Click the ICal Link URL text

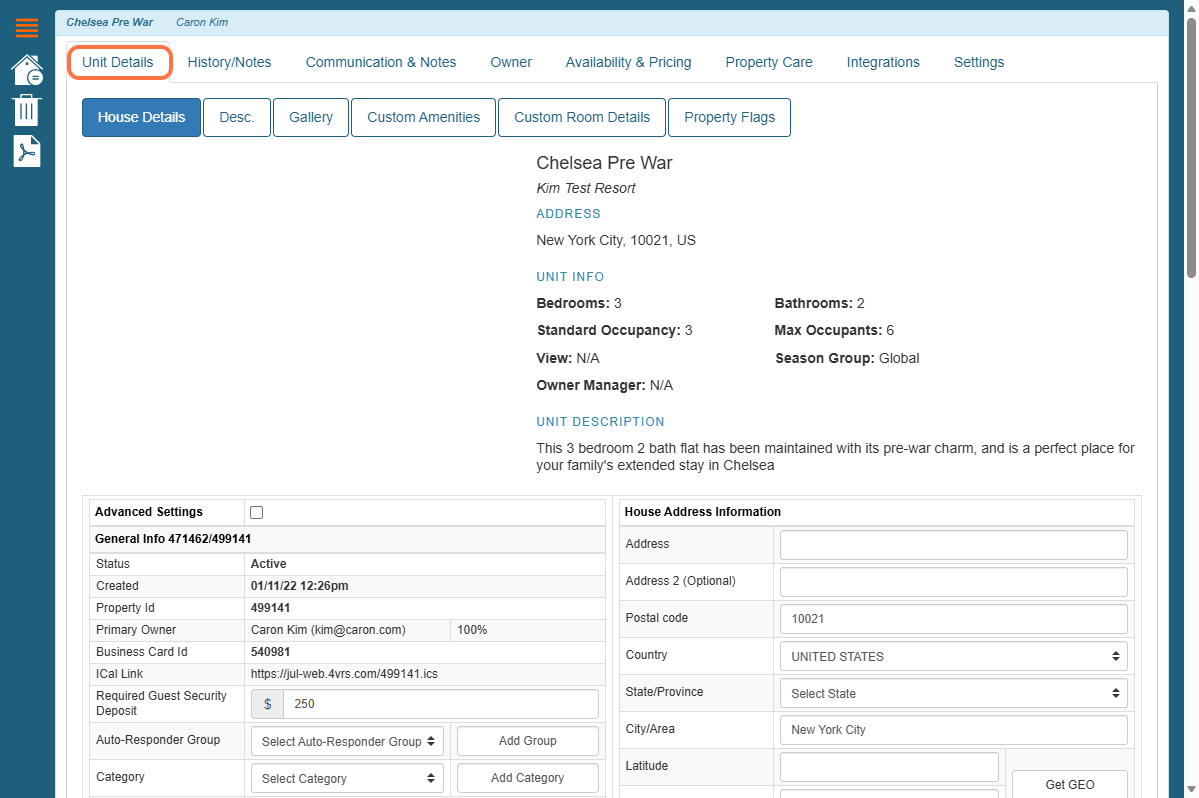[x=344, y=674]
